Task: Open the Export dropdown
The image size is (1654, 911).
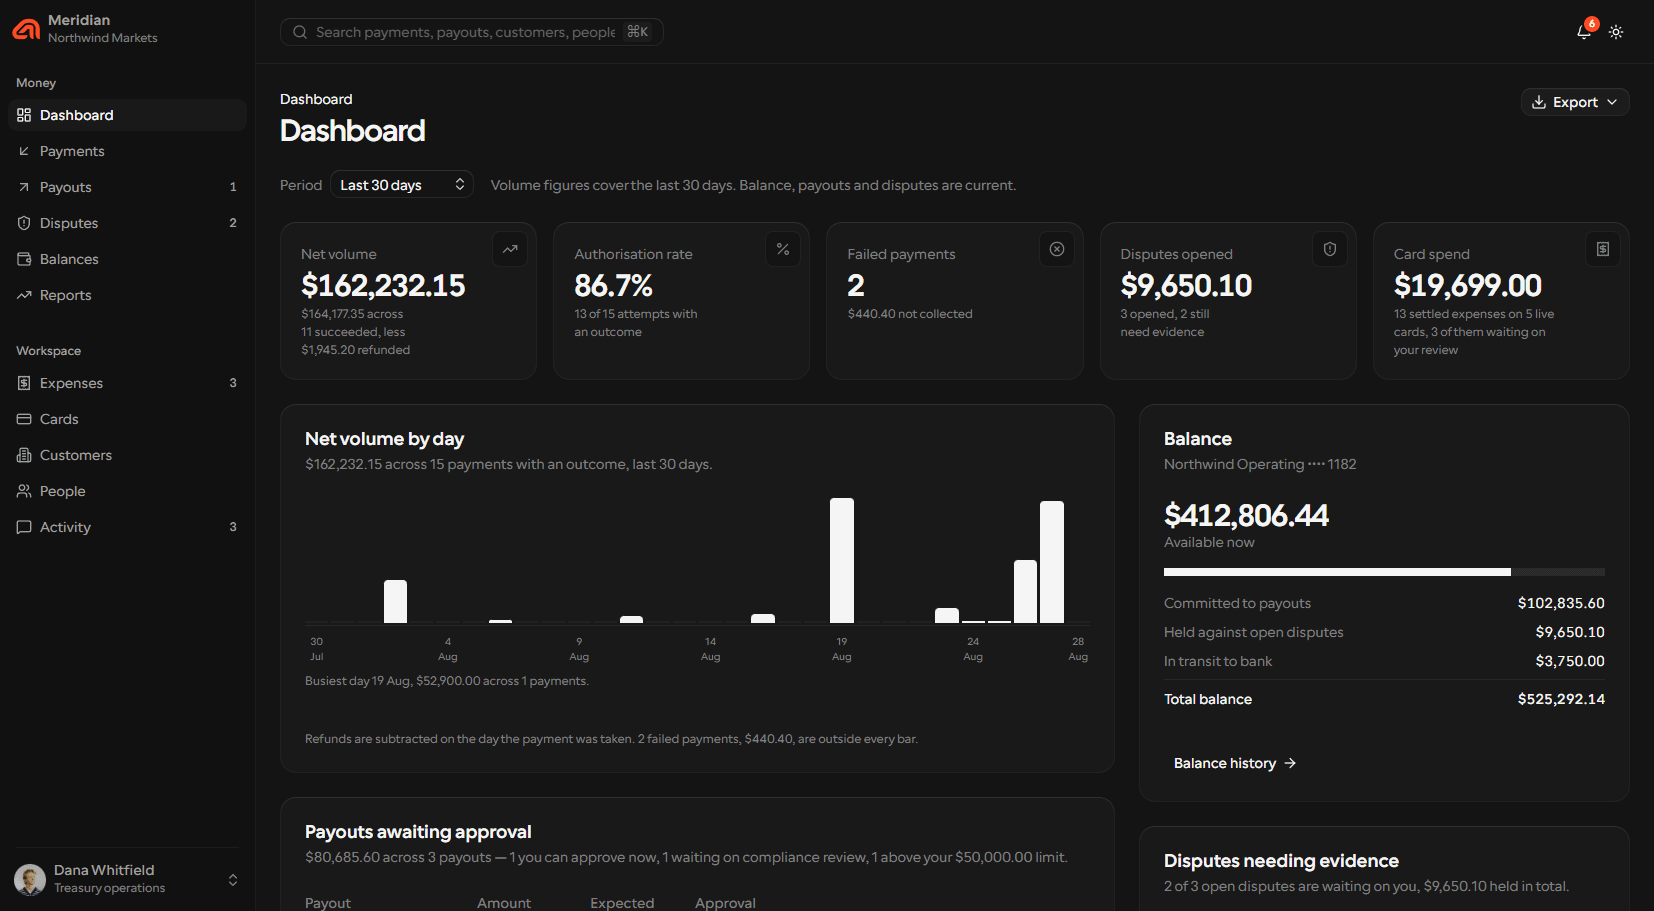Action: click(x=1575, y=102)
